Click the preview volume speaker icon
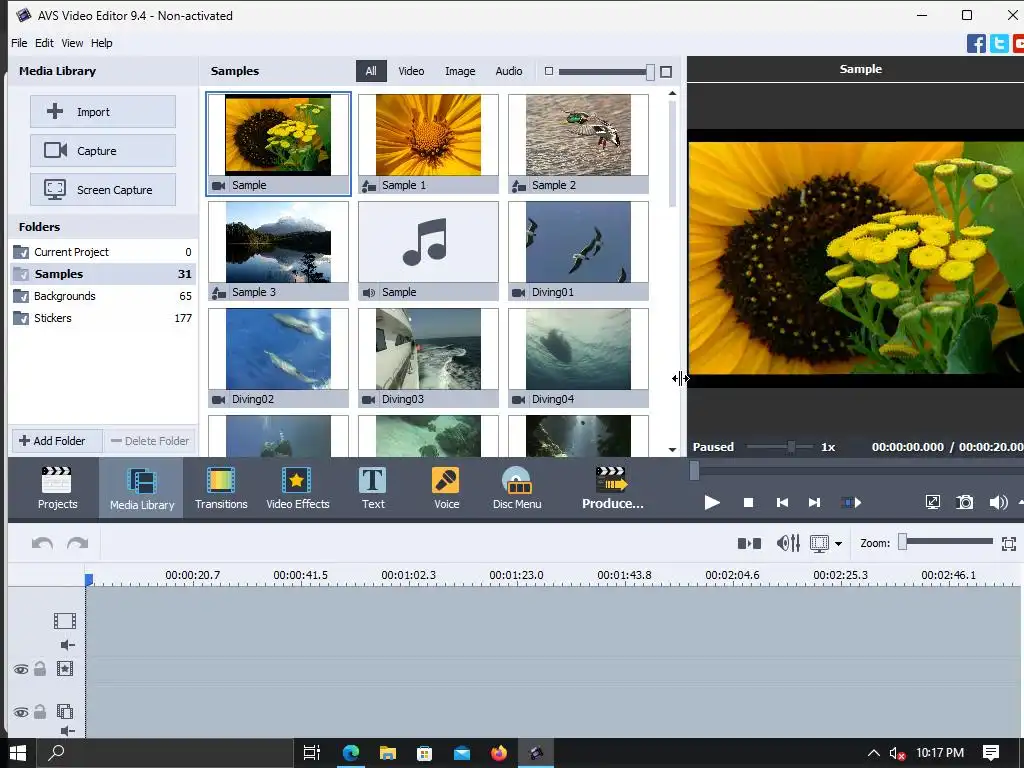This screenshot has height=768, width=1024. 998,502
